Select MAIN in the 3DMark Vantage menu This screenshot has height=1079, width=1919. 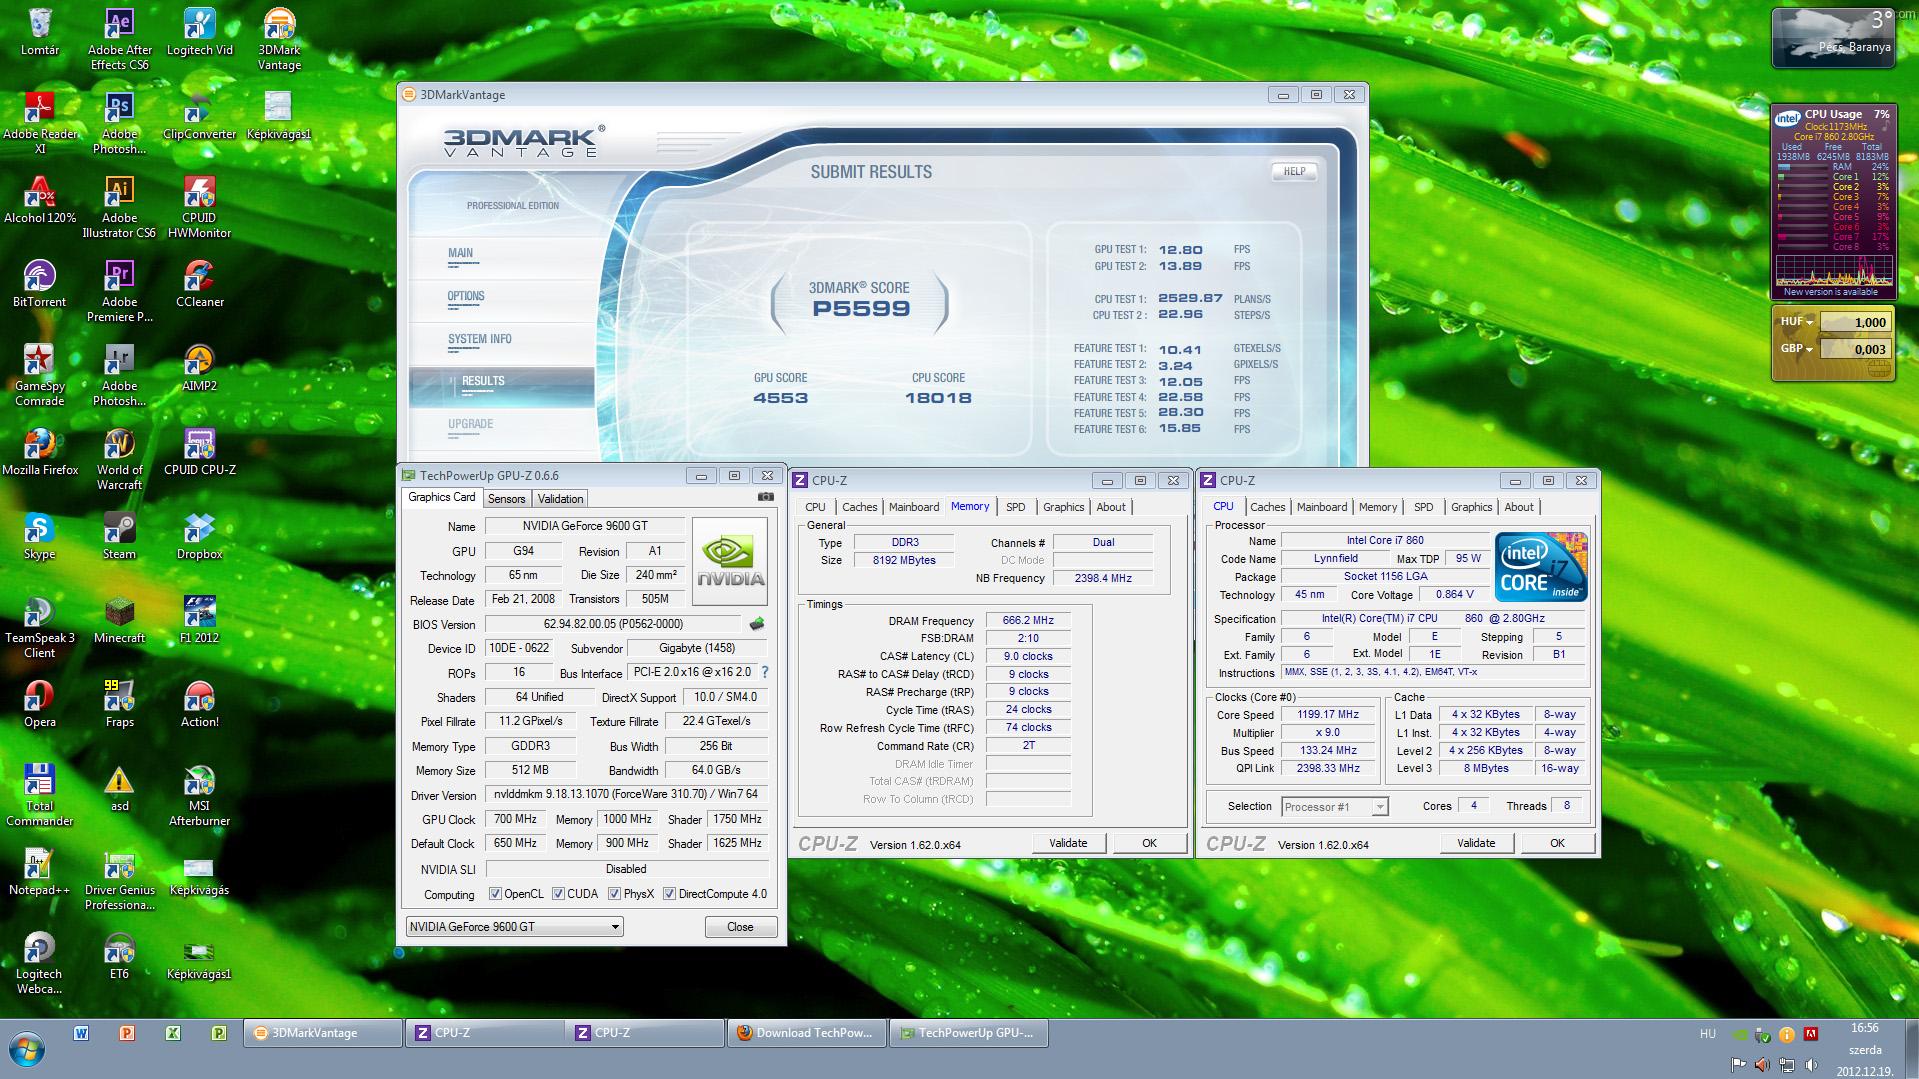click(x=461, y=253)
